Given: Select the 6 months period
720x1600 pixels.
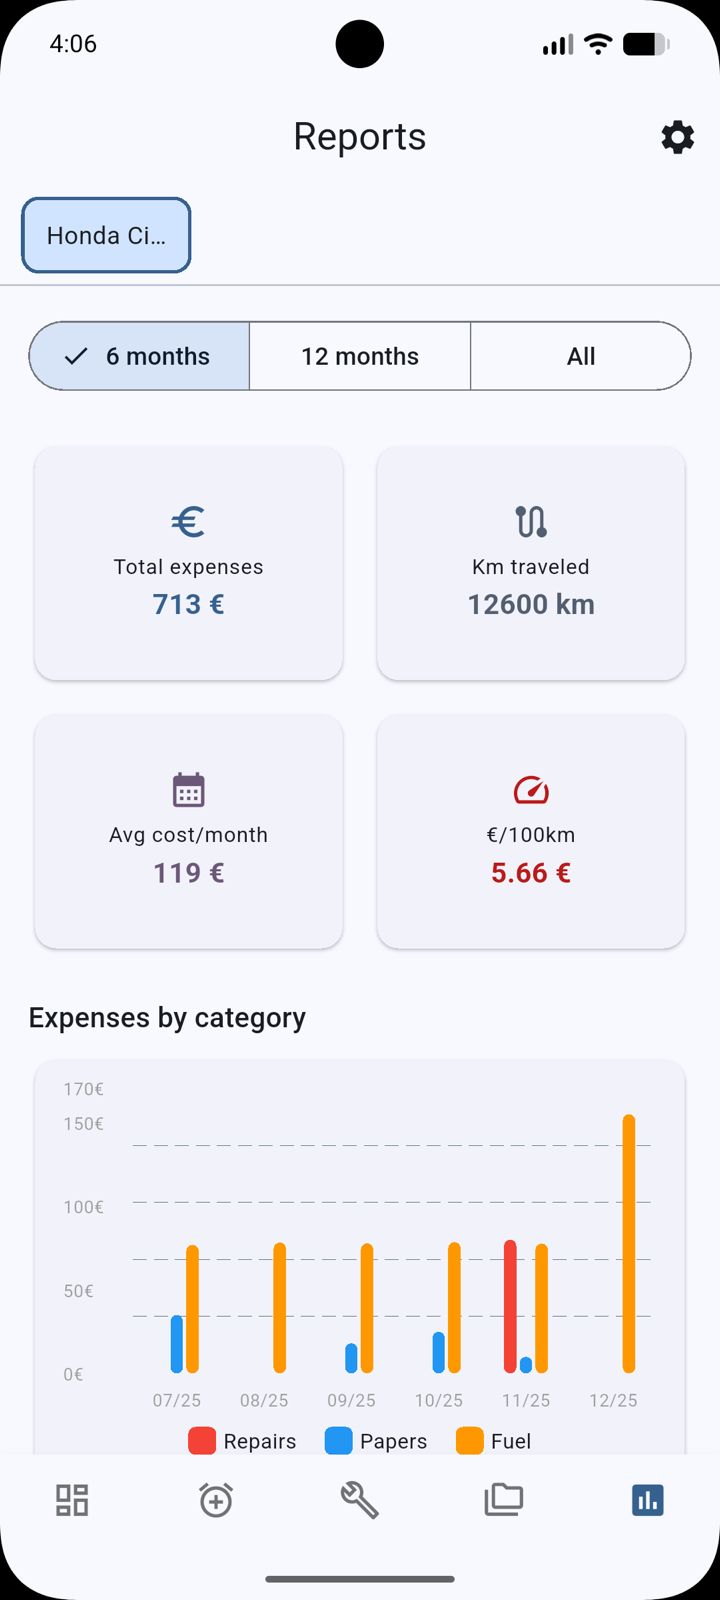Looking at the screenshot, I should coord(140,356).
